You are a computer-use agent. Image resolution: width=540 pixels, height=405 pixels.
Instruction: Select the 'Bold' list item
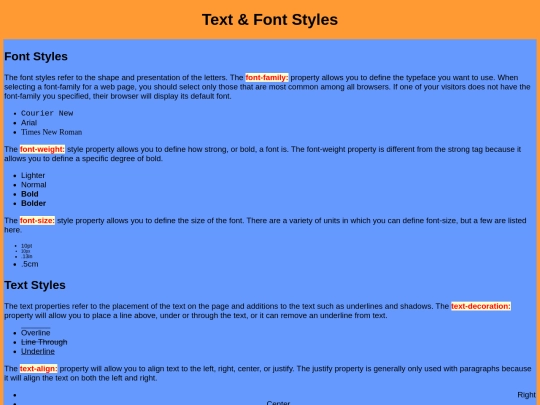30,194
